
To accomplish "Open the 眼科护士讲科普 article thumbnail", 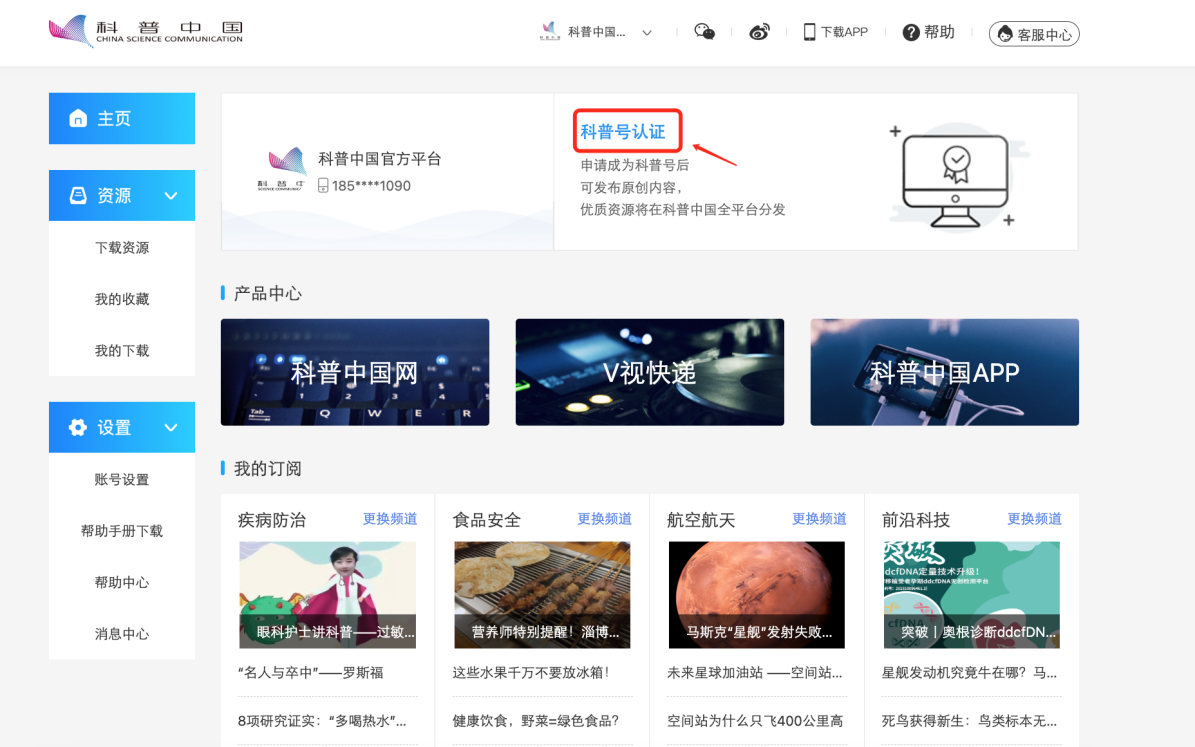I will pos(328,595).
